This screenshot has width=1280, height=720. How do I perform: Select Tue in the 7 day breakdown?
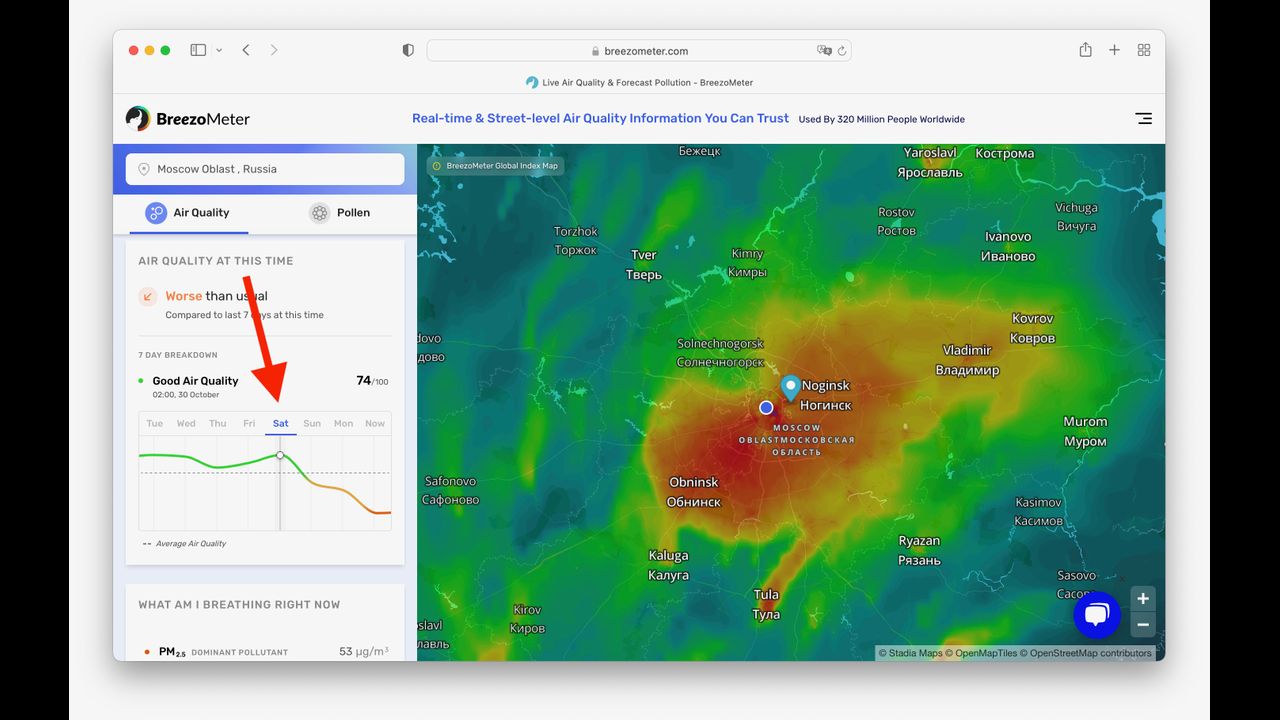click(x=154, y=424)
